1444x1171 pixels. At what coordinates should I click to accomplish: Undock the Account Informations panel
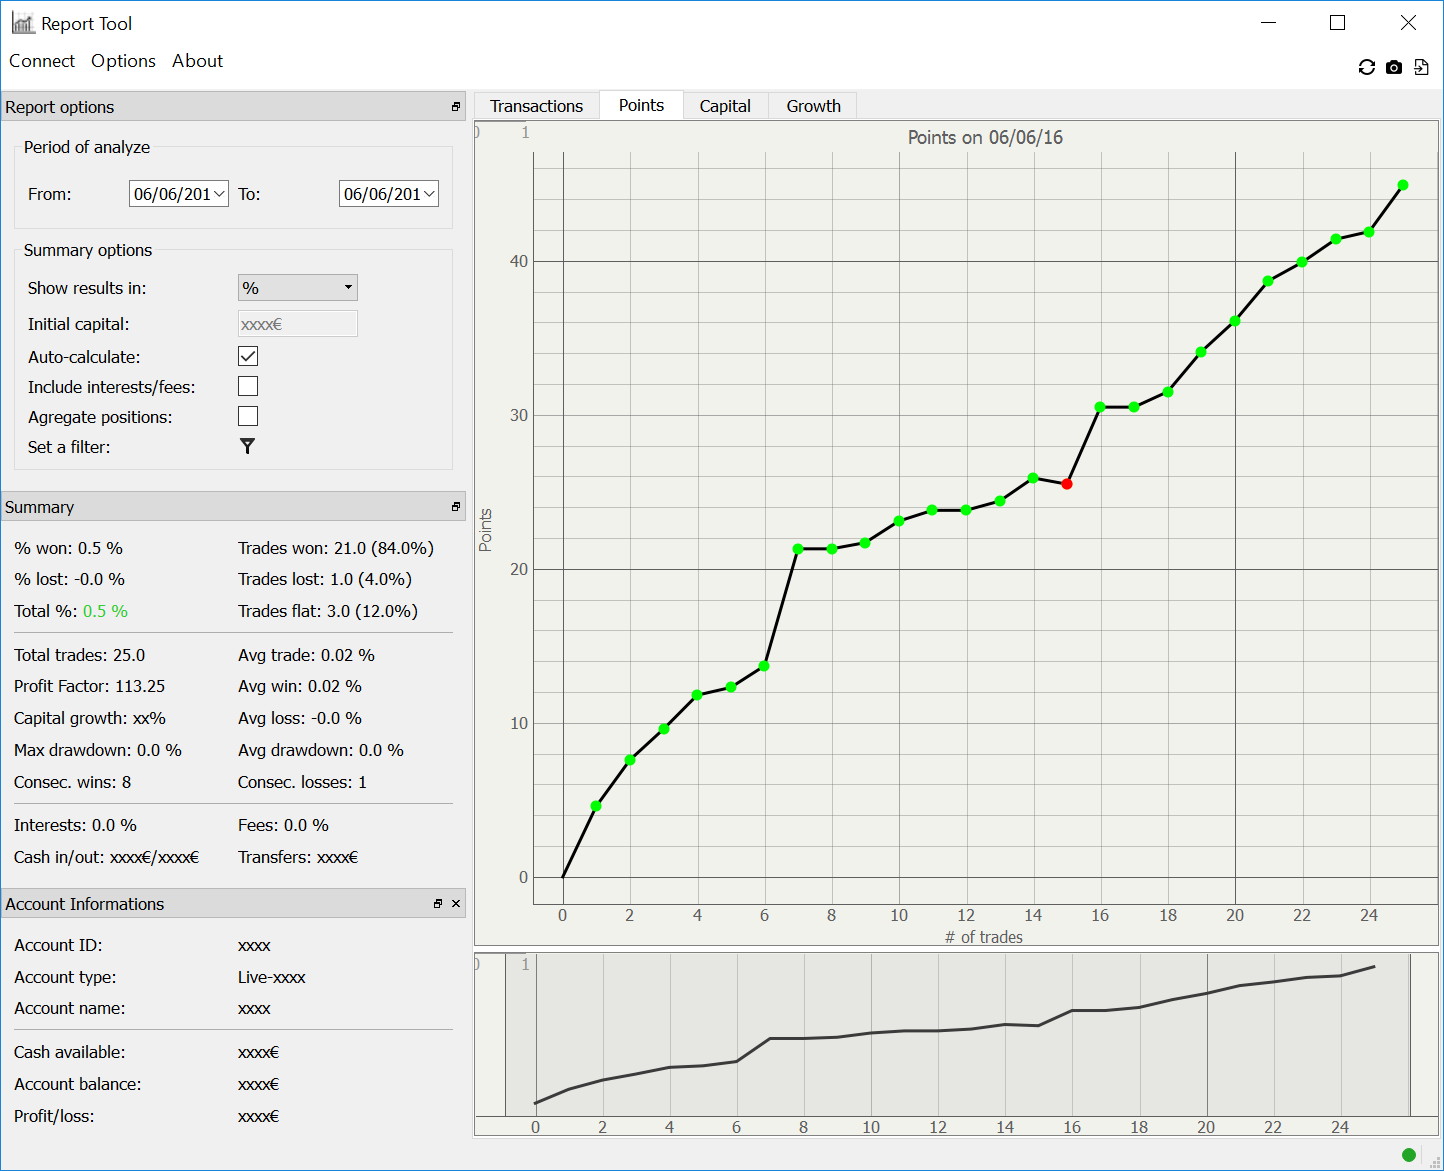click(x=438, y=904)
